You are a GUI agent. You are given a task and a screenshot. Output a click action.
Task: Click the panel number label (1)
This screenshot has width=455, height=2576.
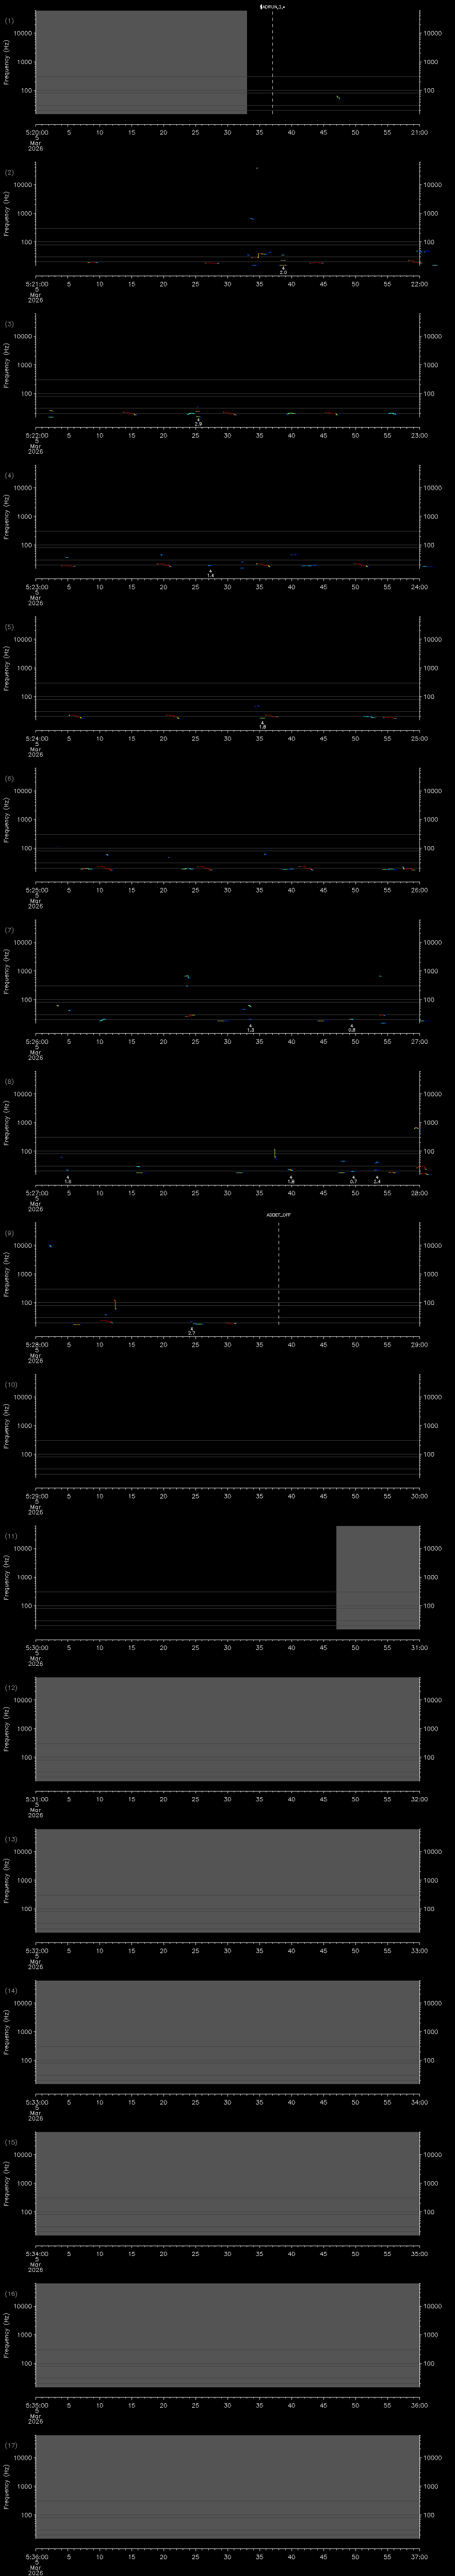pos(9,20)
